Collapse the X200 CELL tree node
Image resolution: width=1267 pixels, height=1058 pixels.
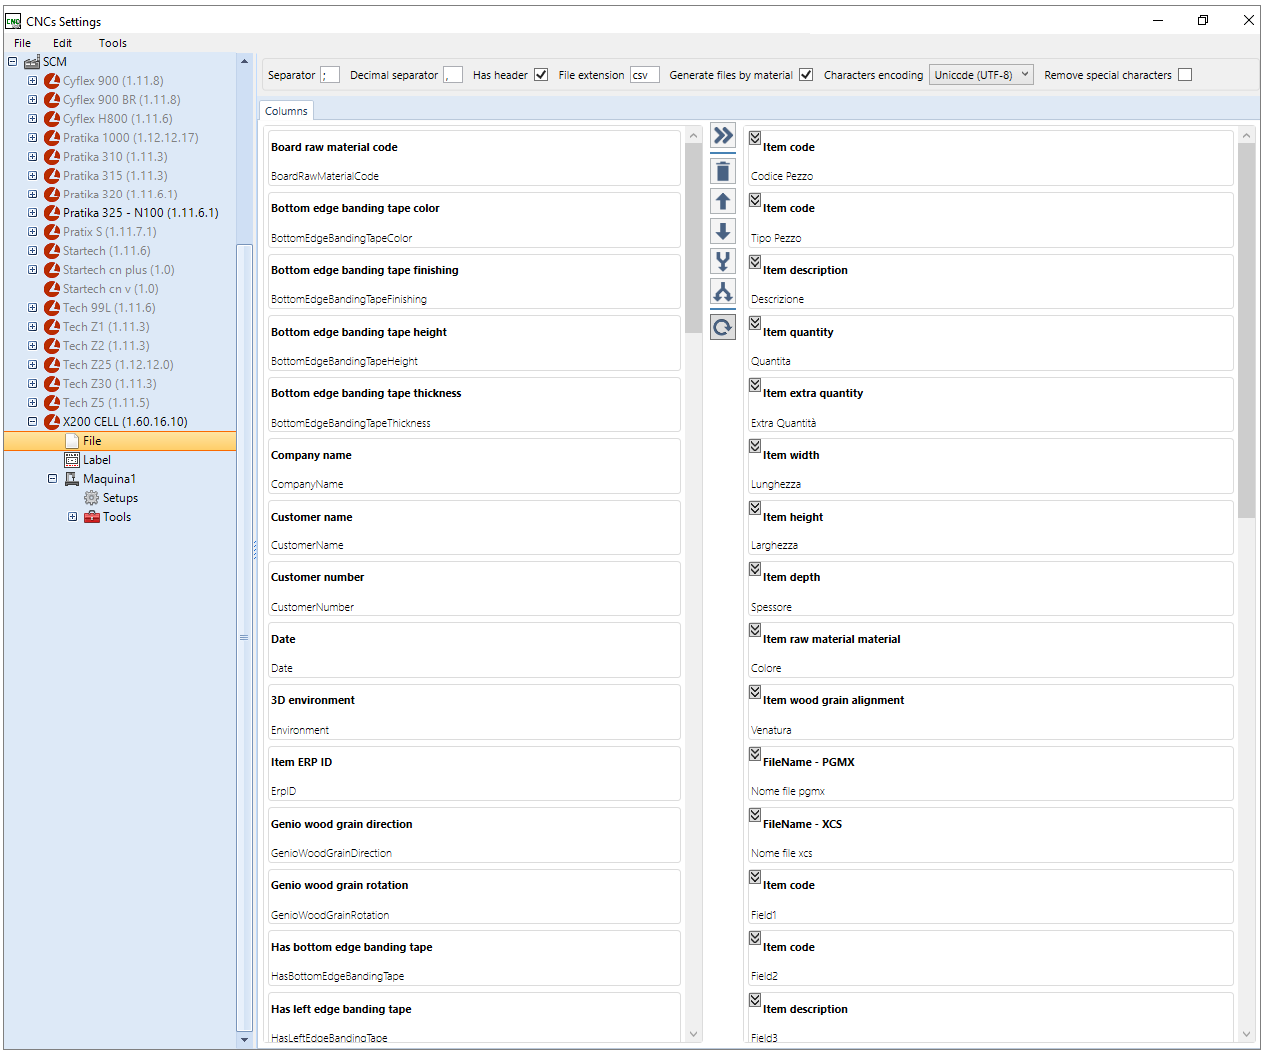coord(32,422)
